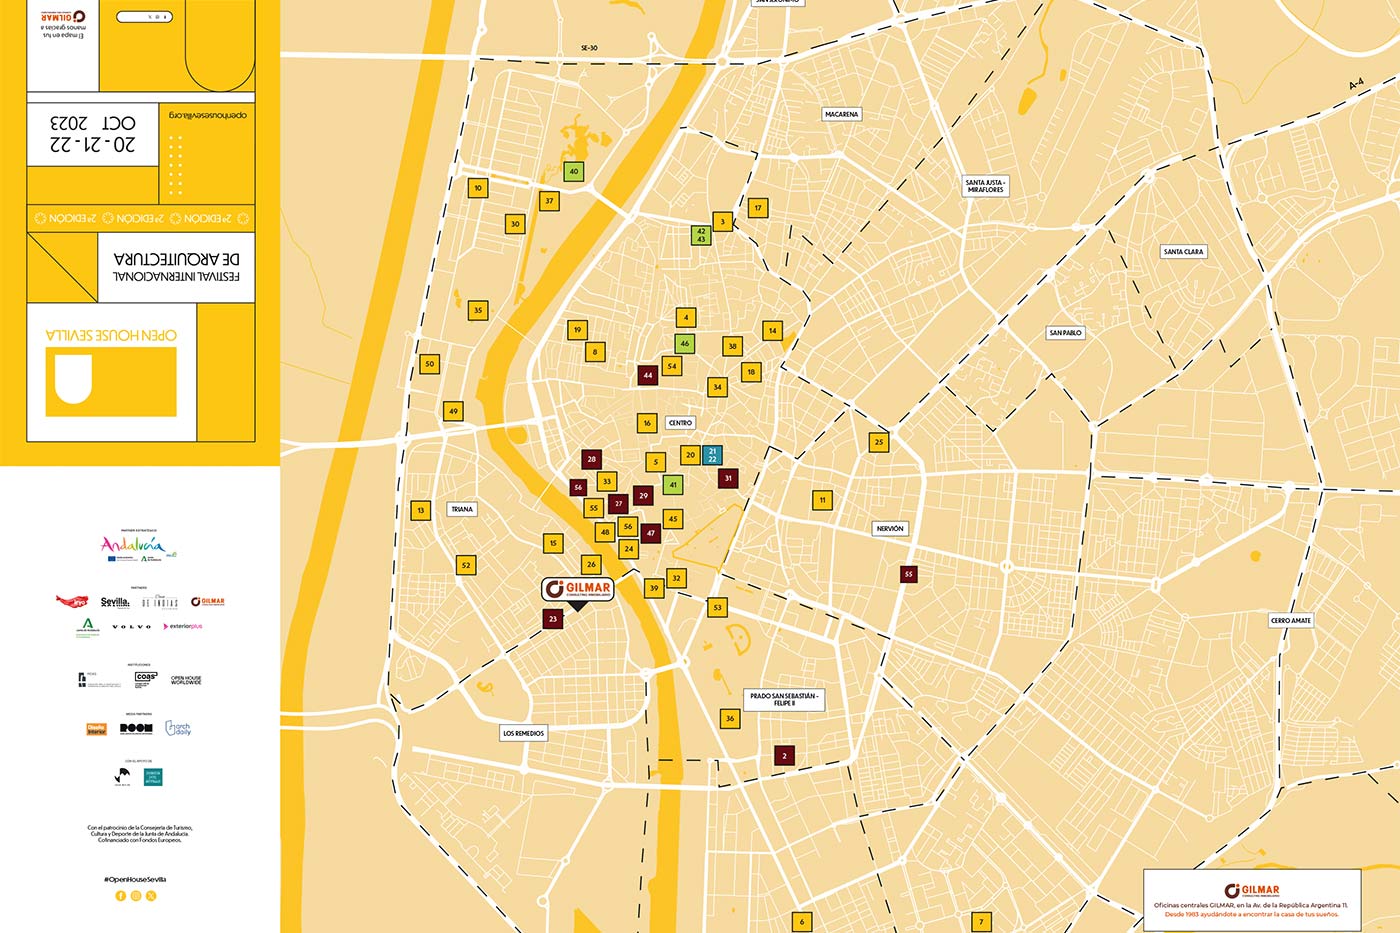
Task: Select green map marker 41
Action: click(673, 485)
